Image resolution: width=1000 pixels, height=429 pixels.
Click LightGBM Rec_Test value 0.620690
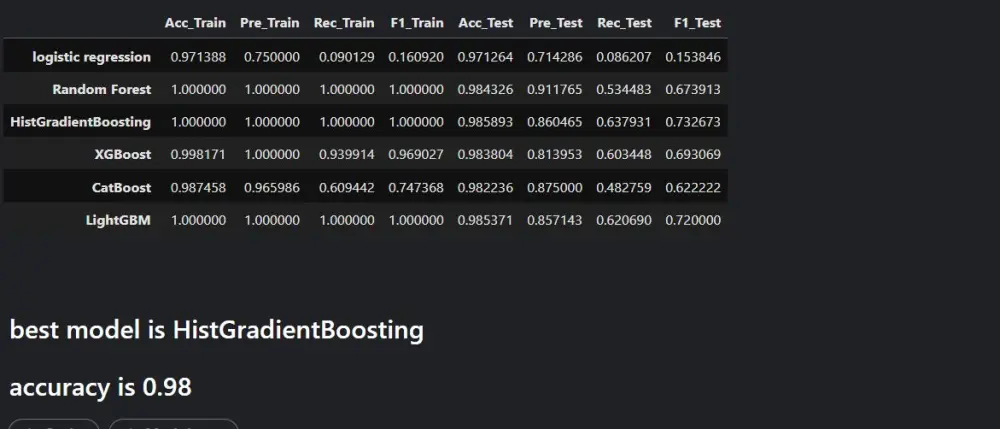[624, 221]
